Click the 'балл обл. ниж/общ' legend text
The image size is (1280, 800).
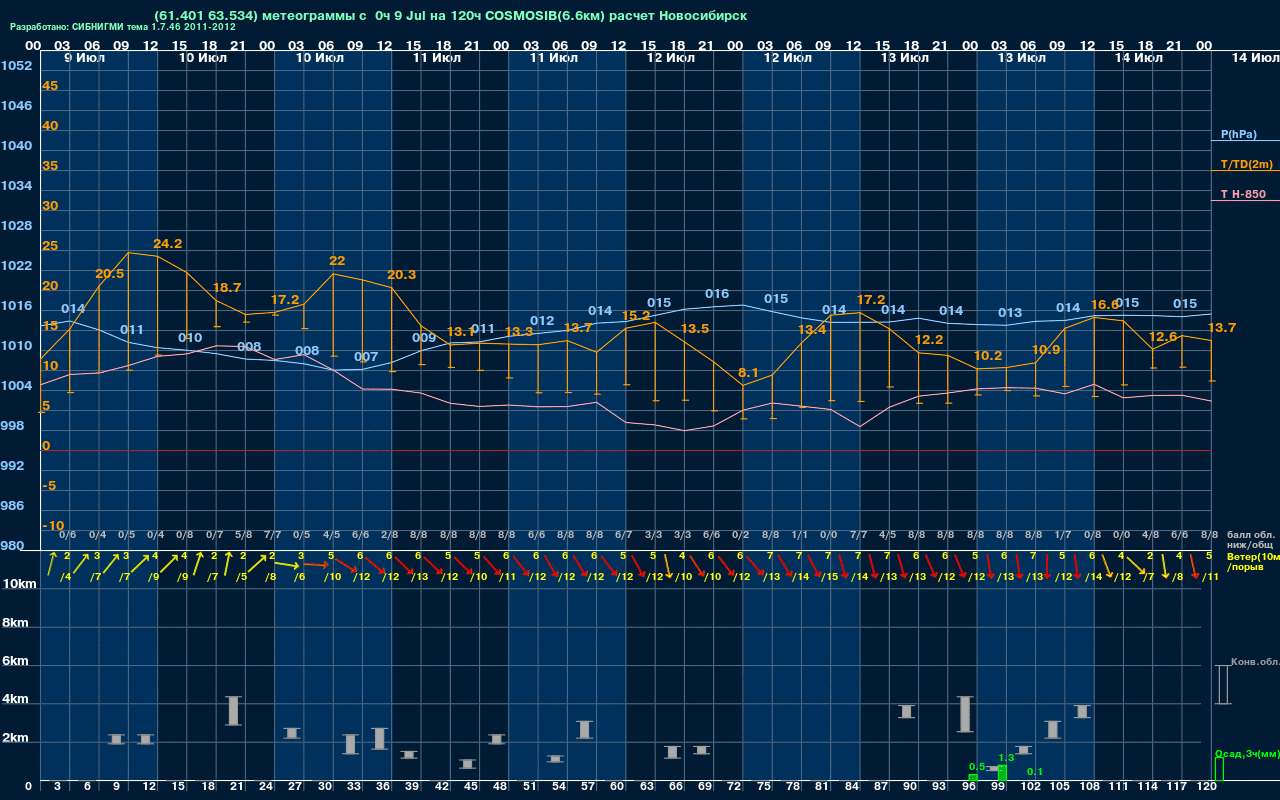coord(1250,540)
